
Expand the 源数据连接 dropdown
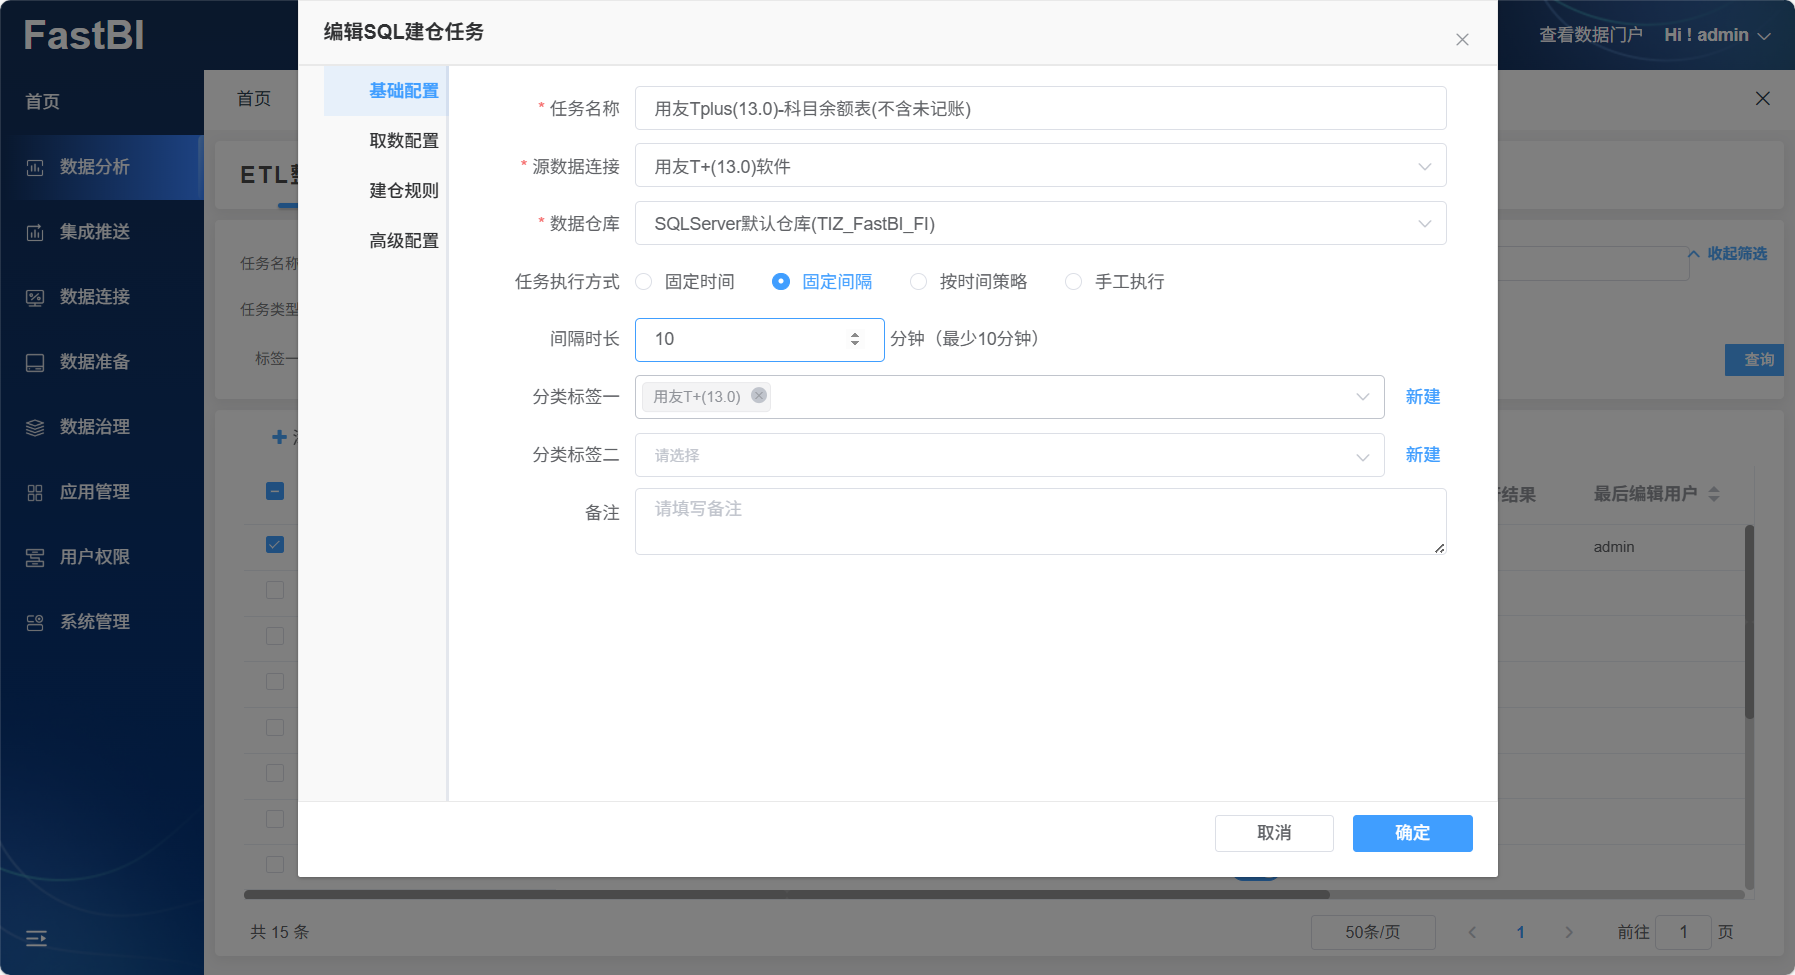click(x=1424, y=166)
